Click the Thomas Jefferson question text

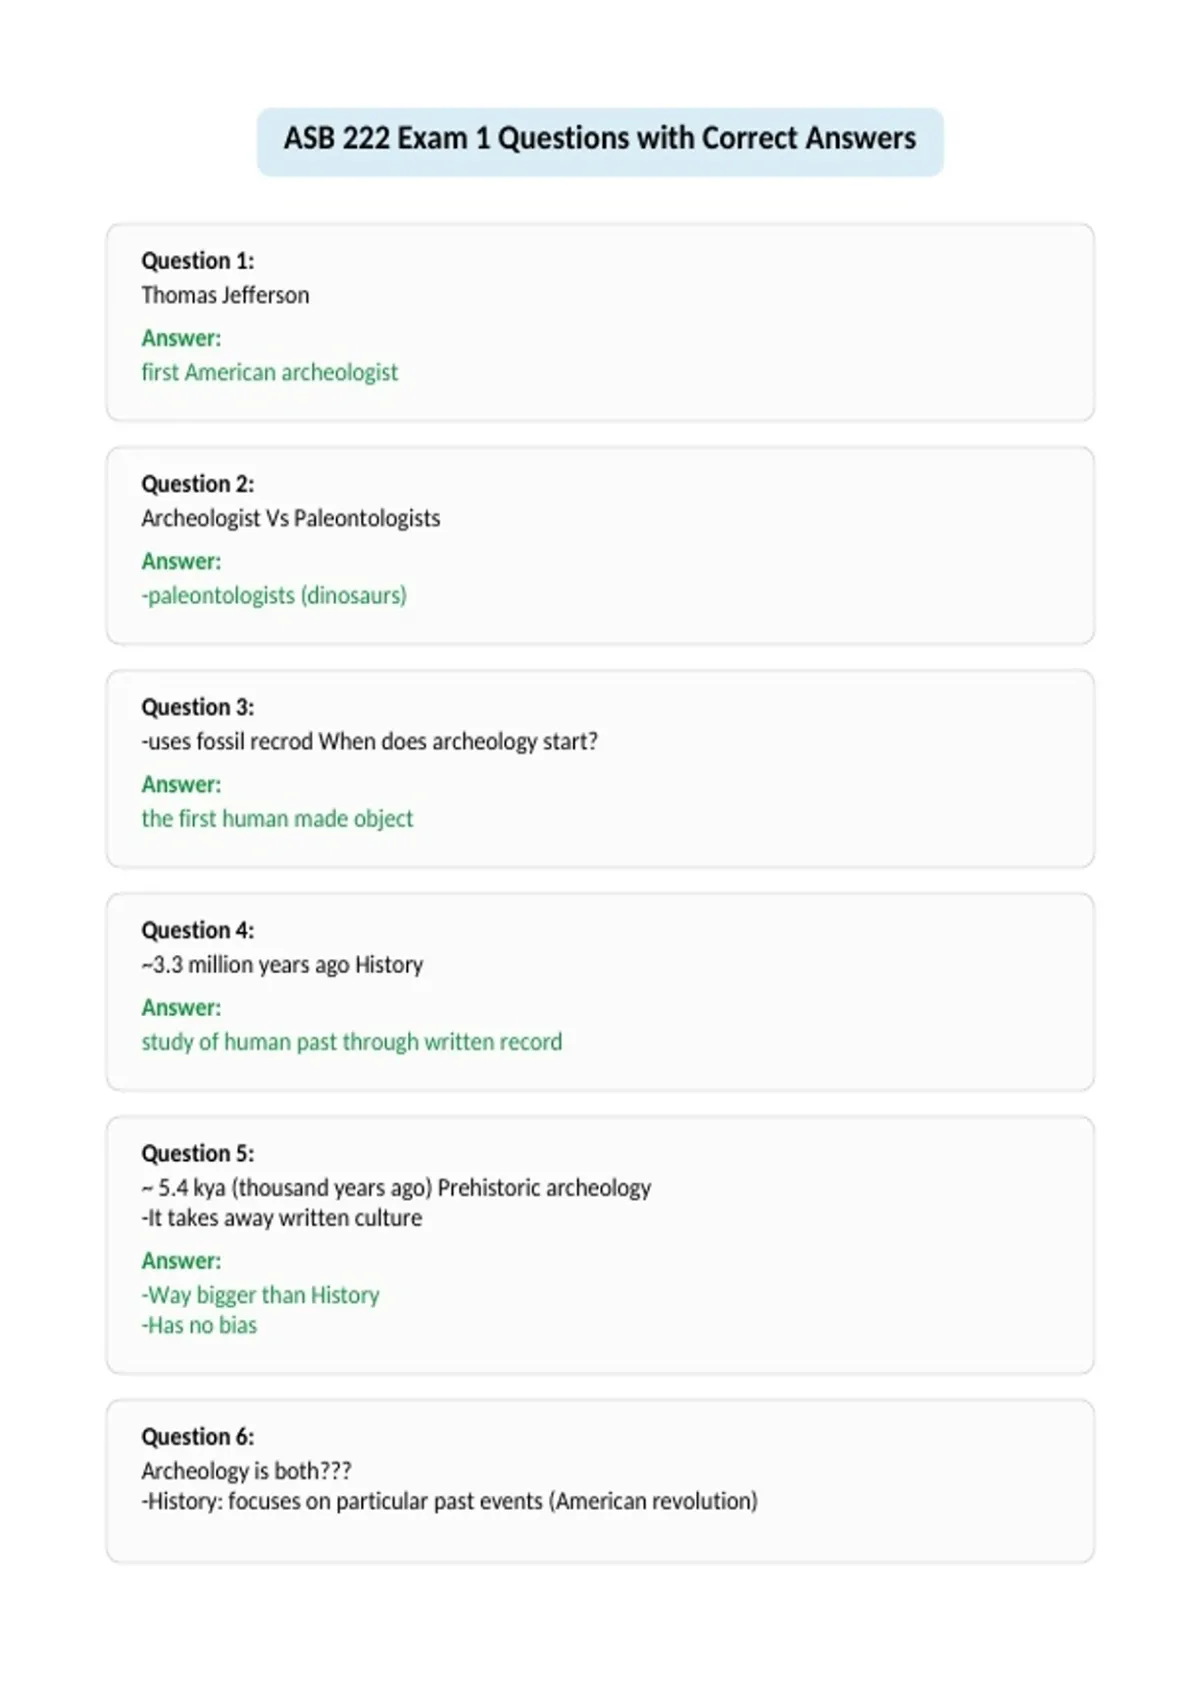pos(225,295)
